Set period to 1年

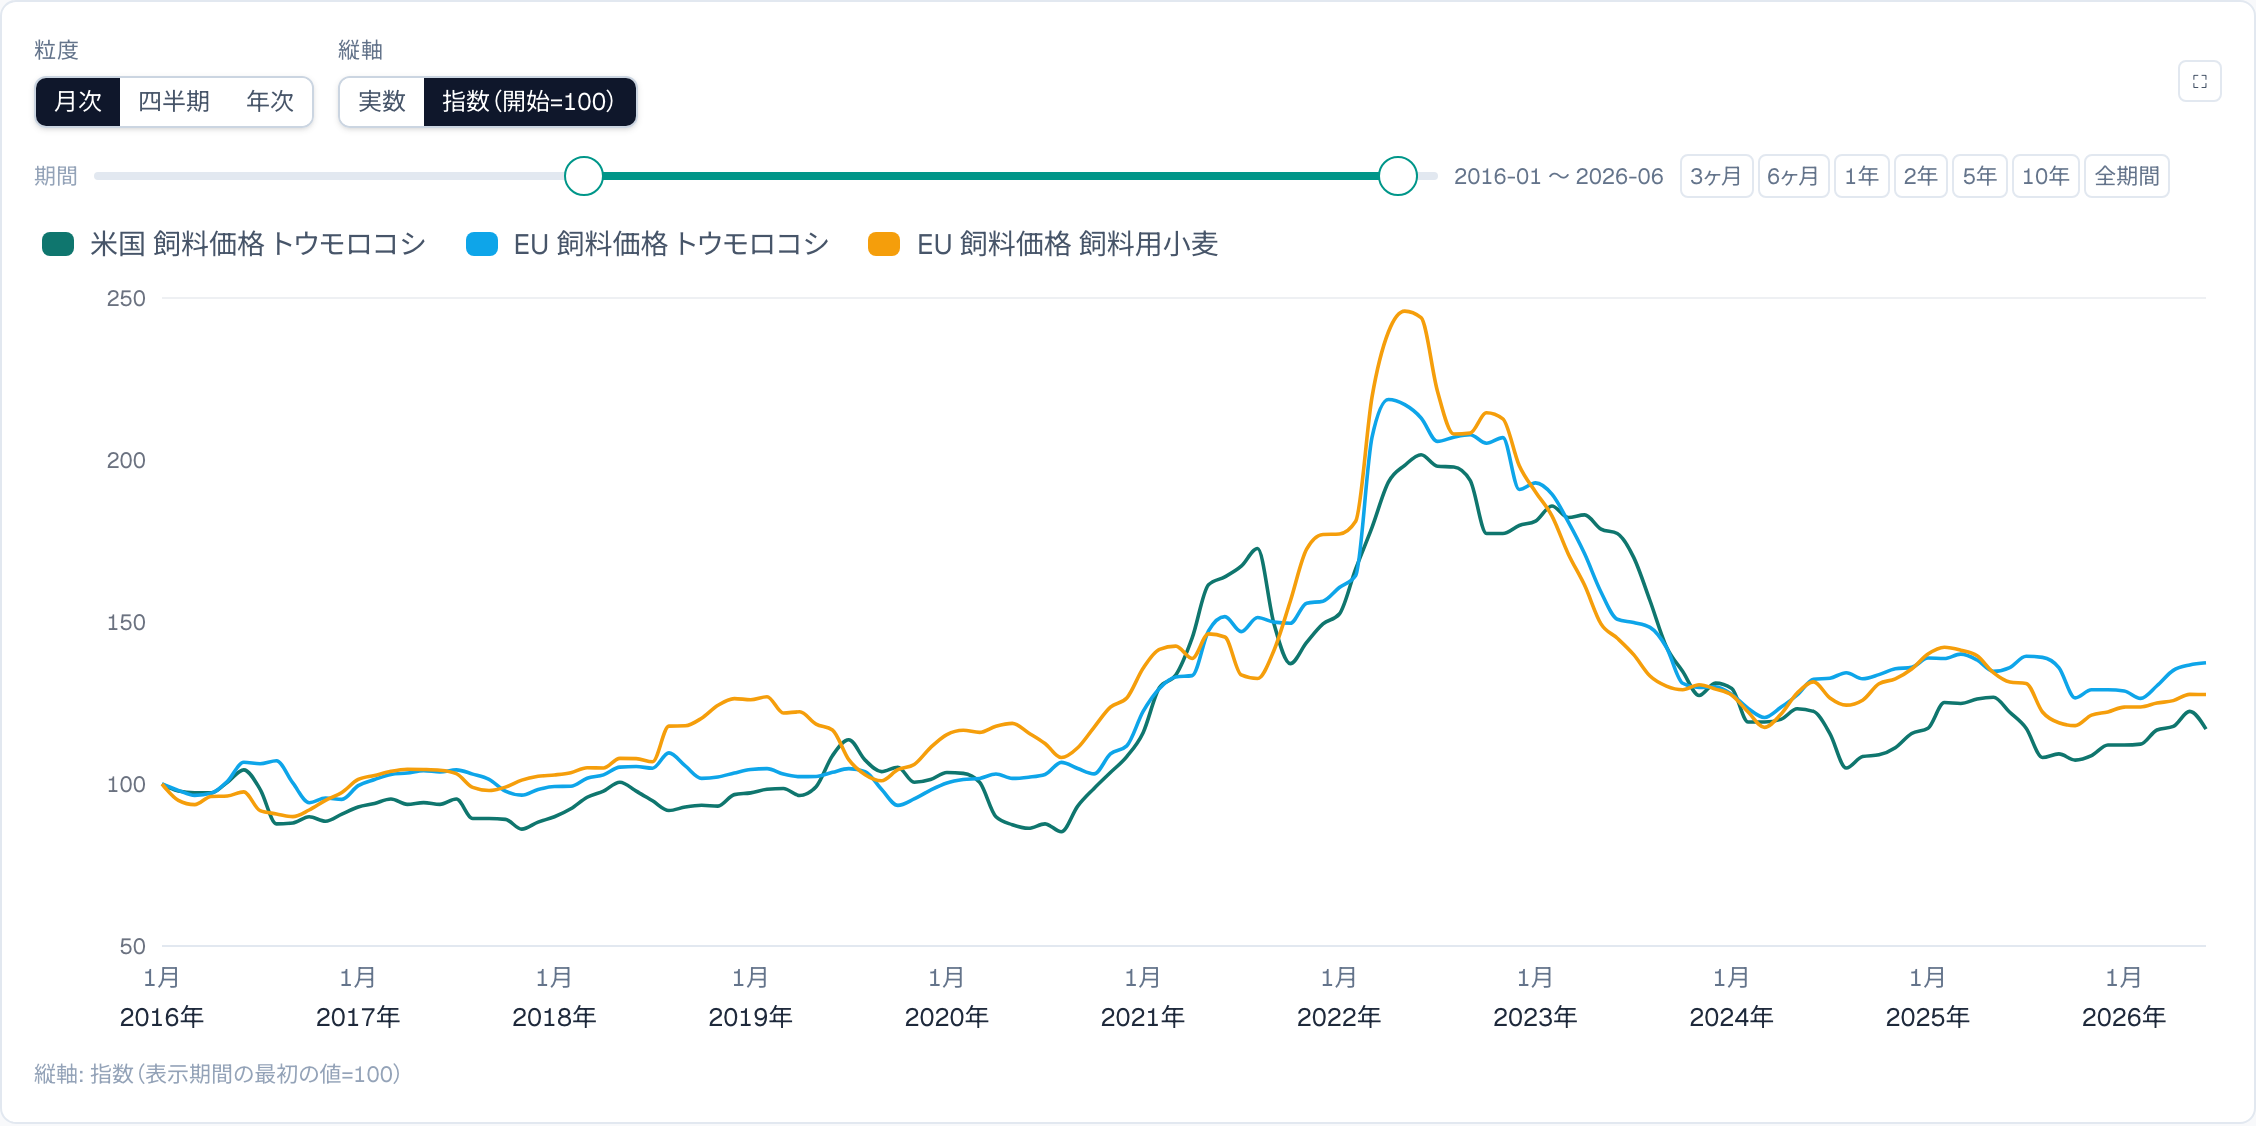coord(1862,176)
